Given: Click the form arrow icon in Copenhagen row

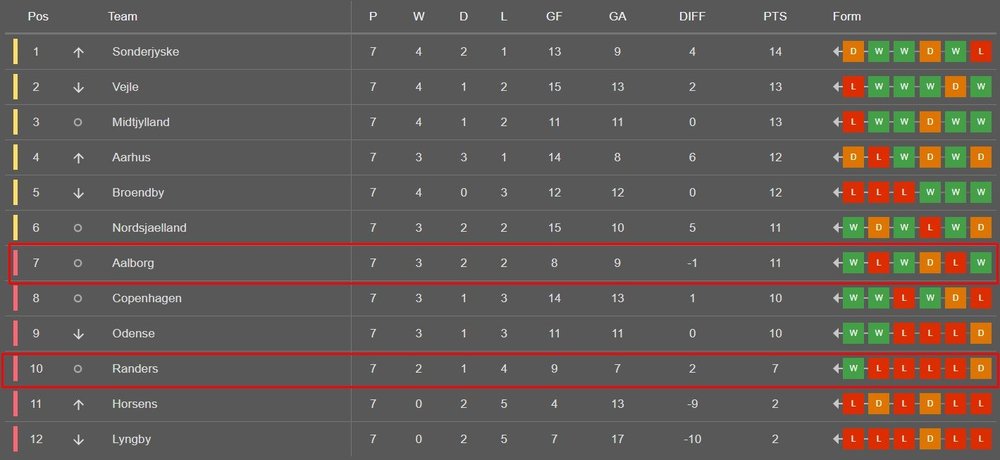Looking at the screenshot, I should click(837, 298).
